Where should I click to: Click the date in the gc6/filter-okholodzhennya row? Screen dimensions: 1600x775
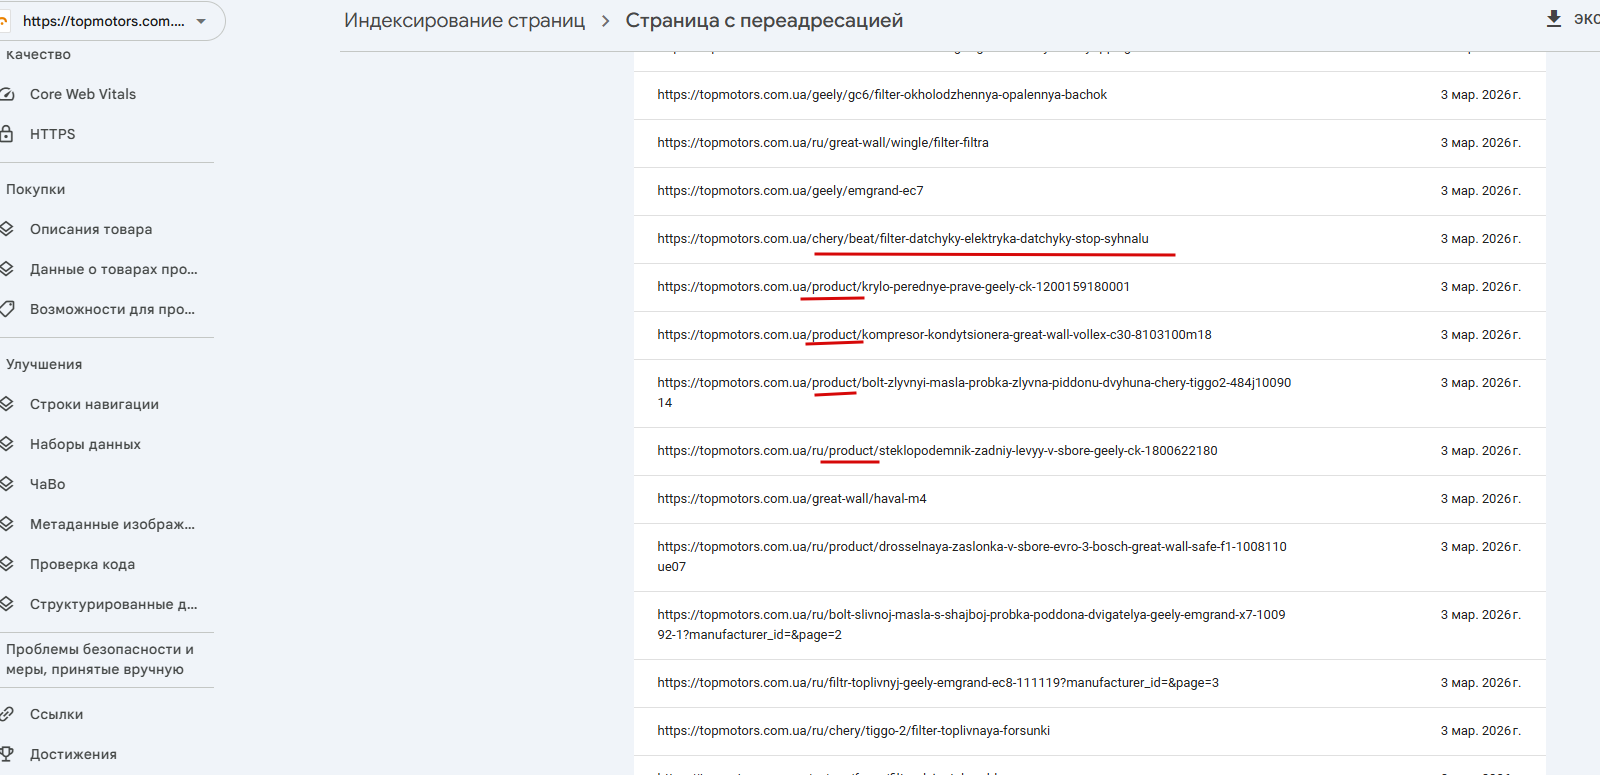pyautogui.click(x=1480, y=95)
